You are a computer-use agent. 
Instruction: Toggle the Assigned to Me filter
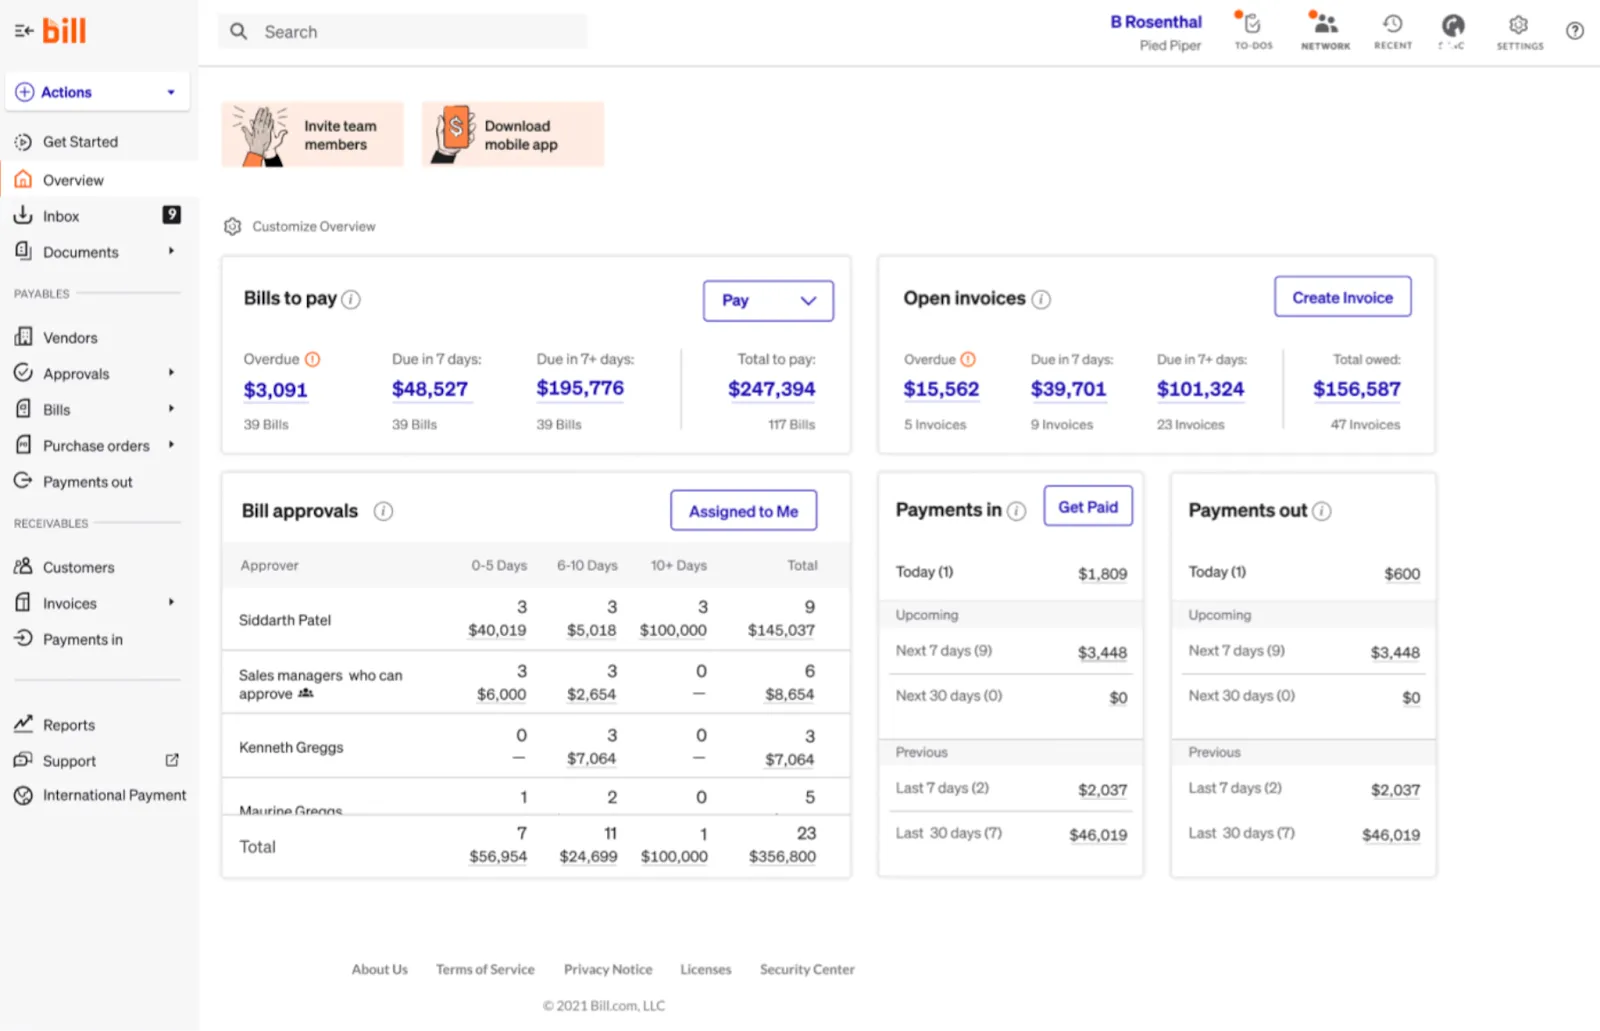tap(743, 510)
